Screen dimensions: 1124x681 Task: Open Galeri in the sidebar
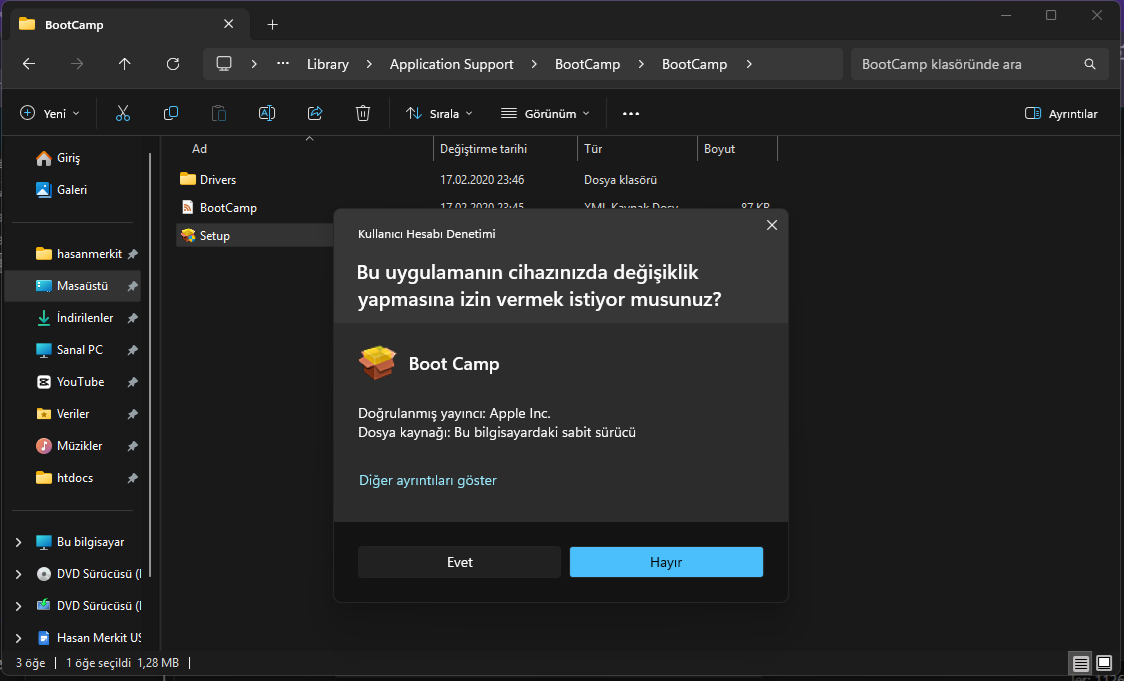[62, 190]
